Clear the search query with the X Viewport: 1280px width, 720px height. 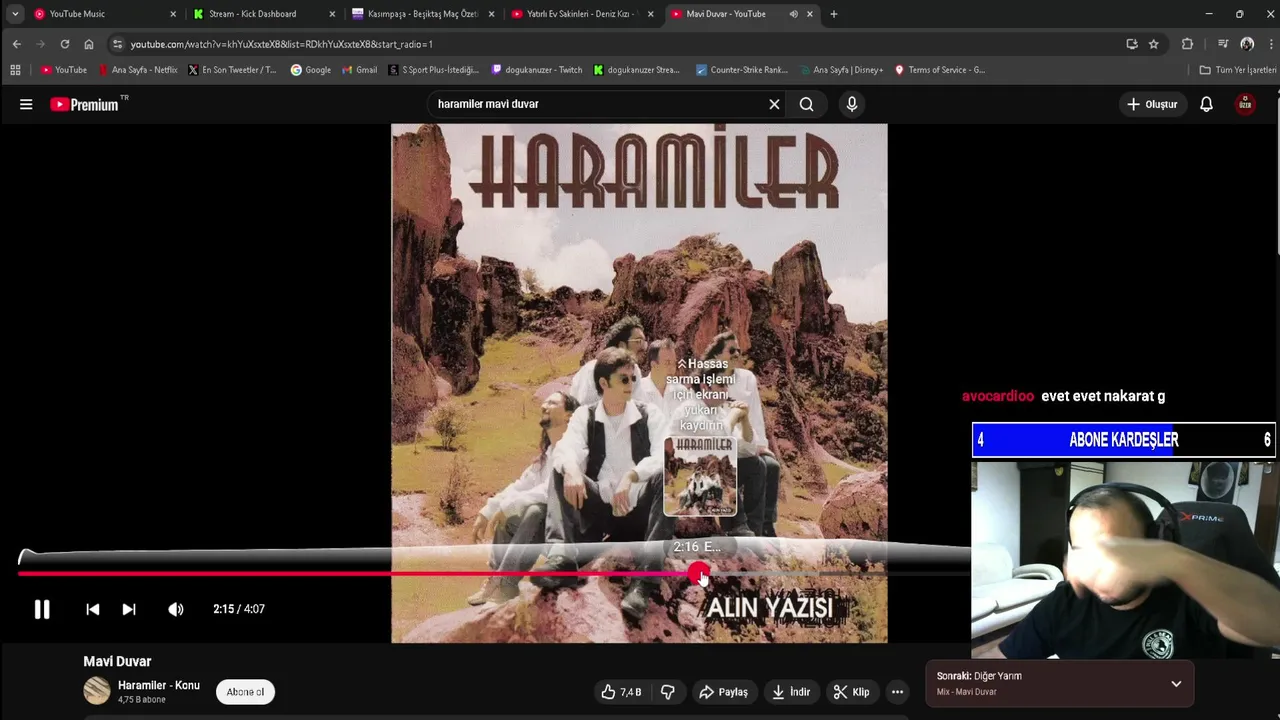click(x=774, y=104)
